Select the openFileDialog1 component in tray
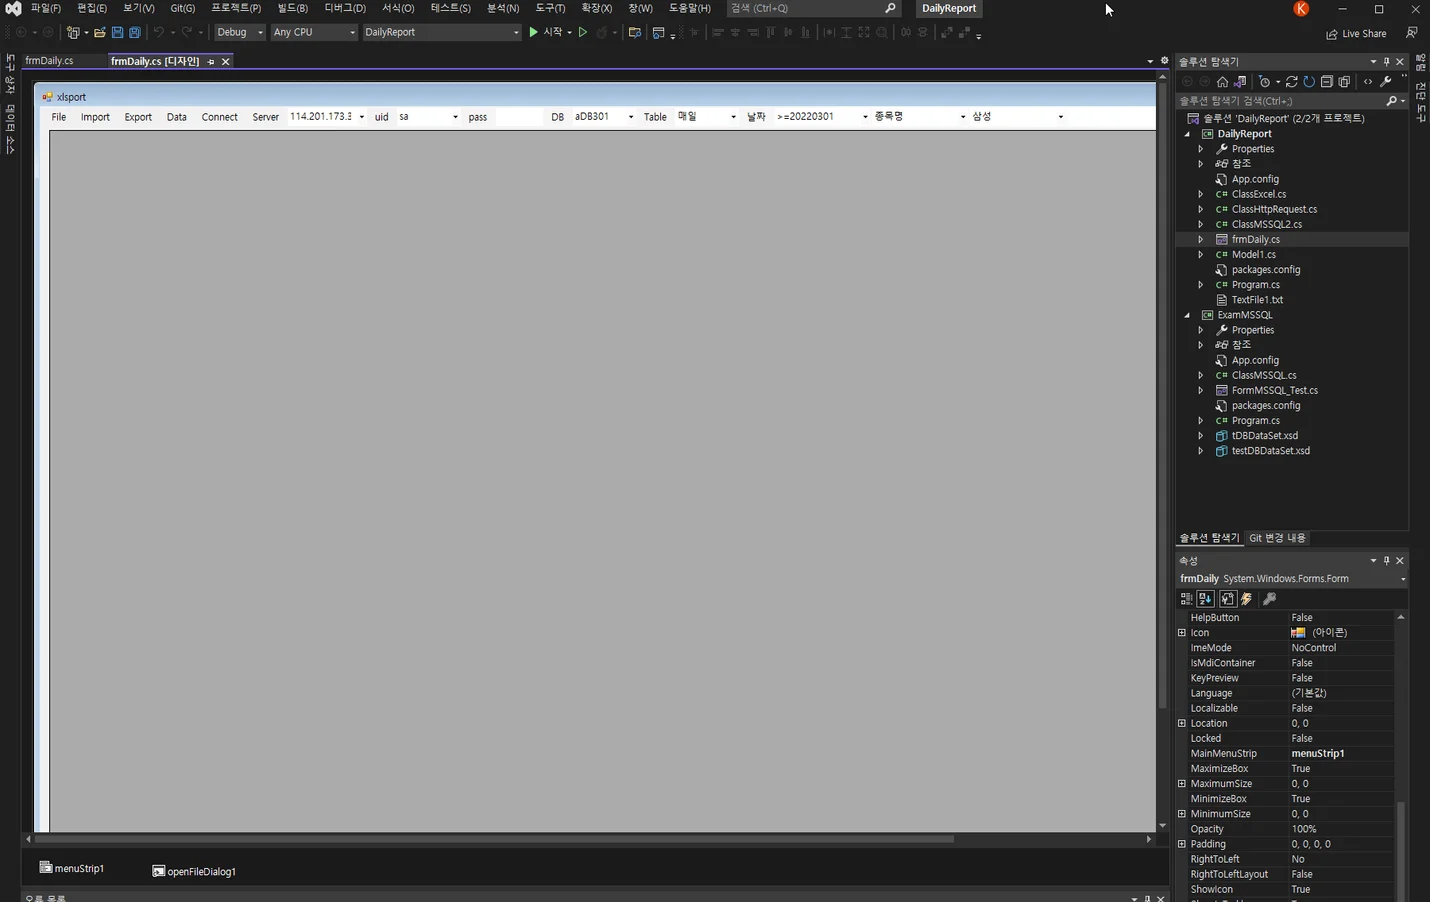 (194, 871)
